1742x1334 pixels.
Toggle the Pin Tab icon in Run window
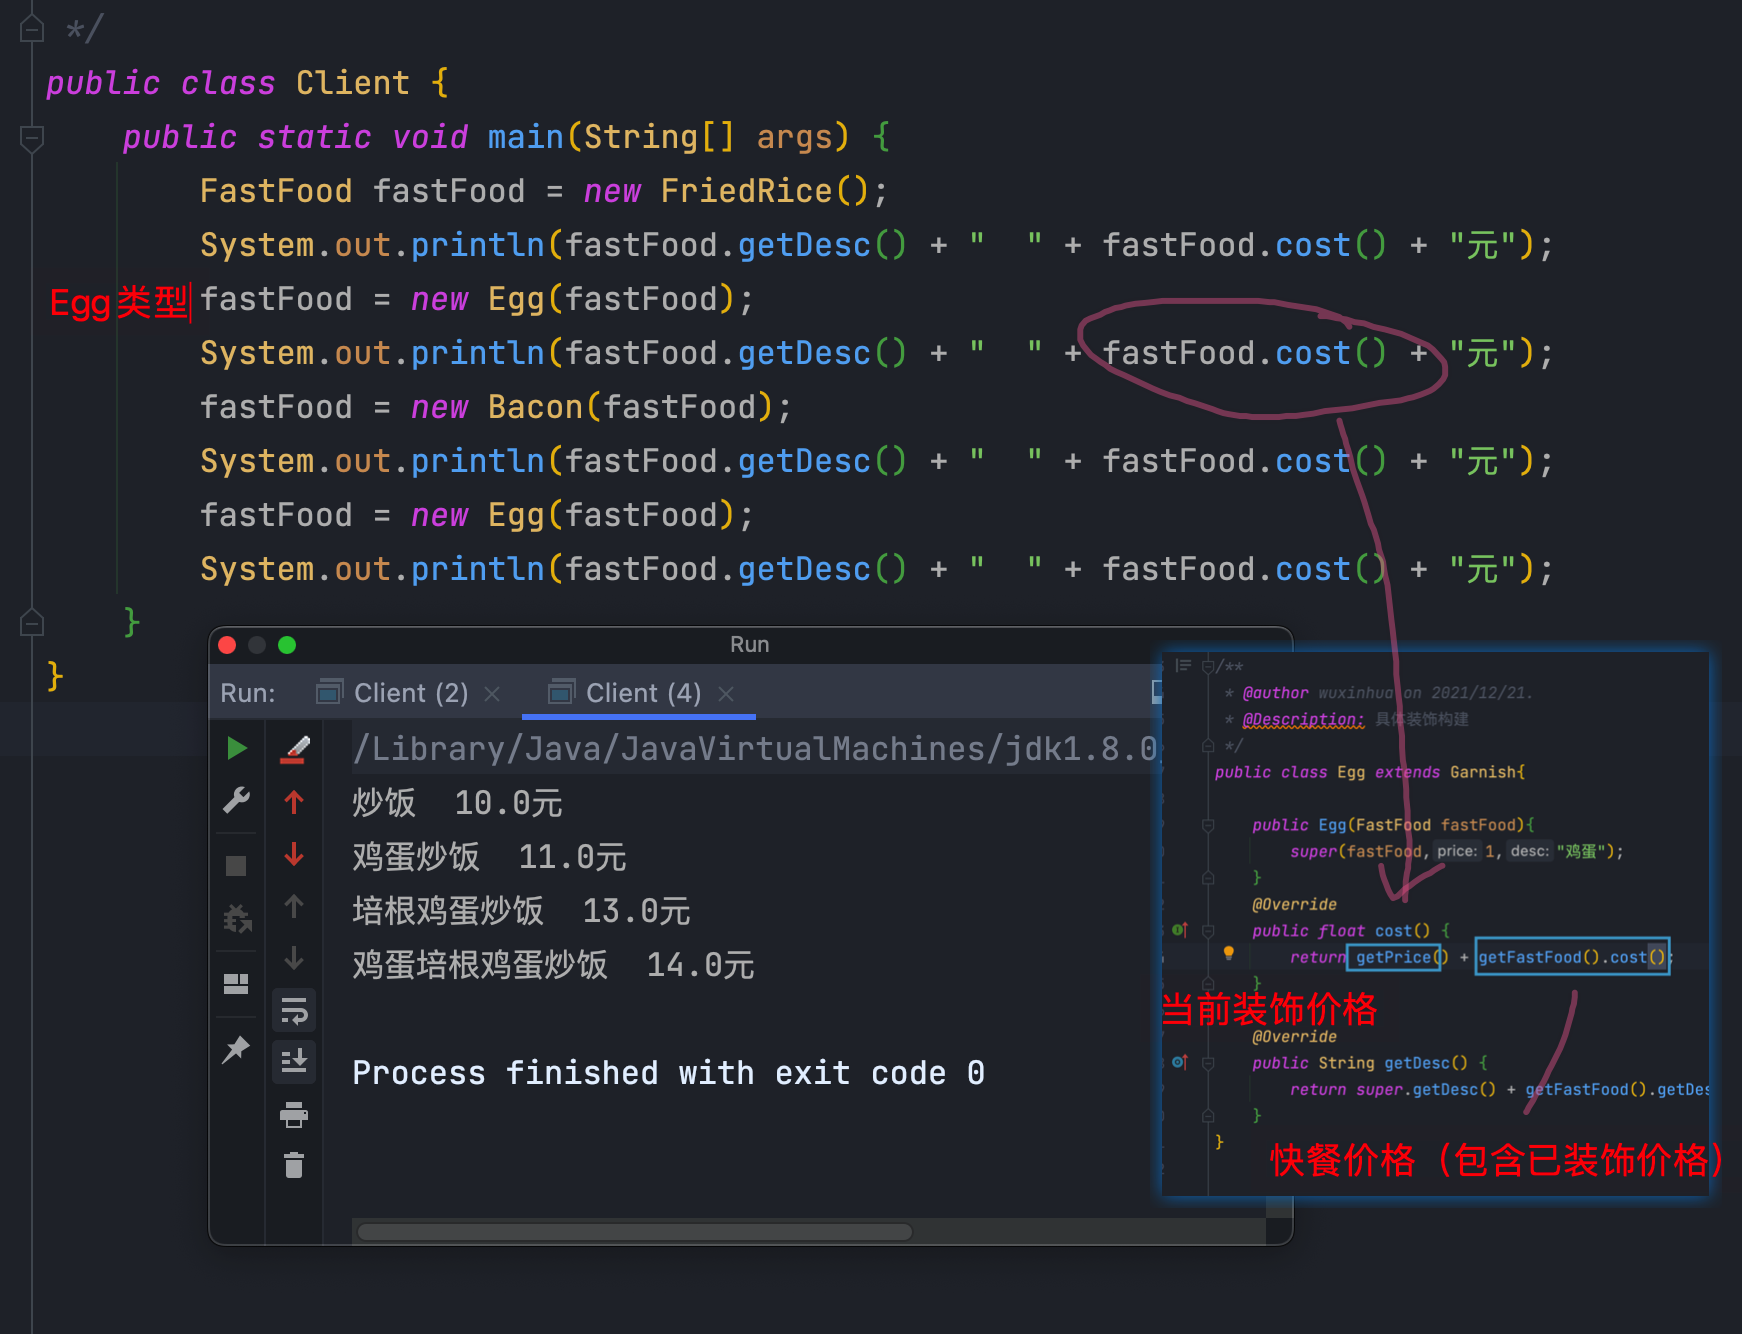pyautogui.click(x=236, y=1049)
